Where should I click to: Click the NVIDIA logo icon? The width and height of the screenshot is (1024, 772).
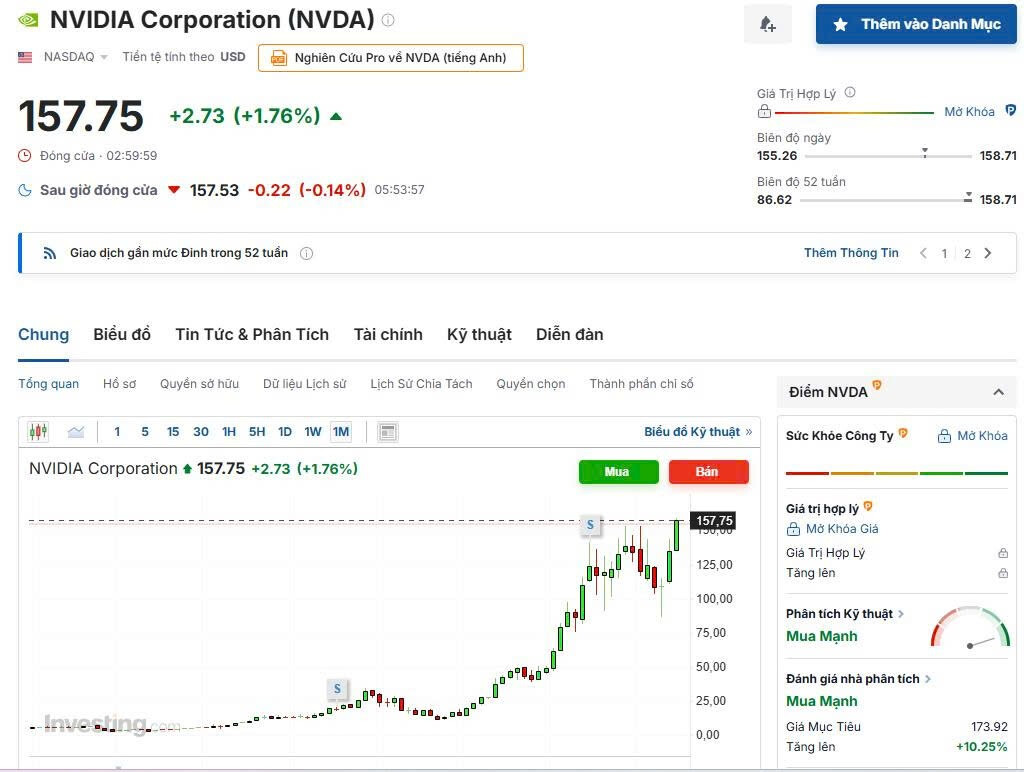point(28,20)
